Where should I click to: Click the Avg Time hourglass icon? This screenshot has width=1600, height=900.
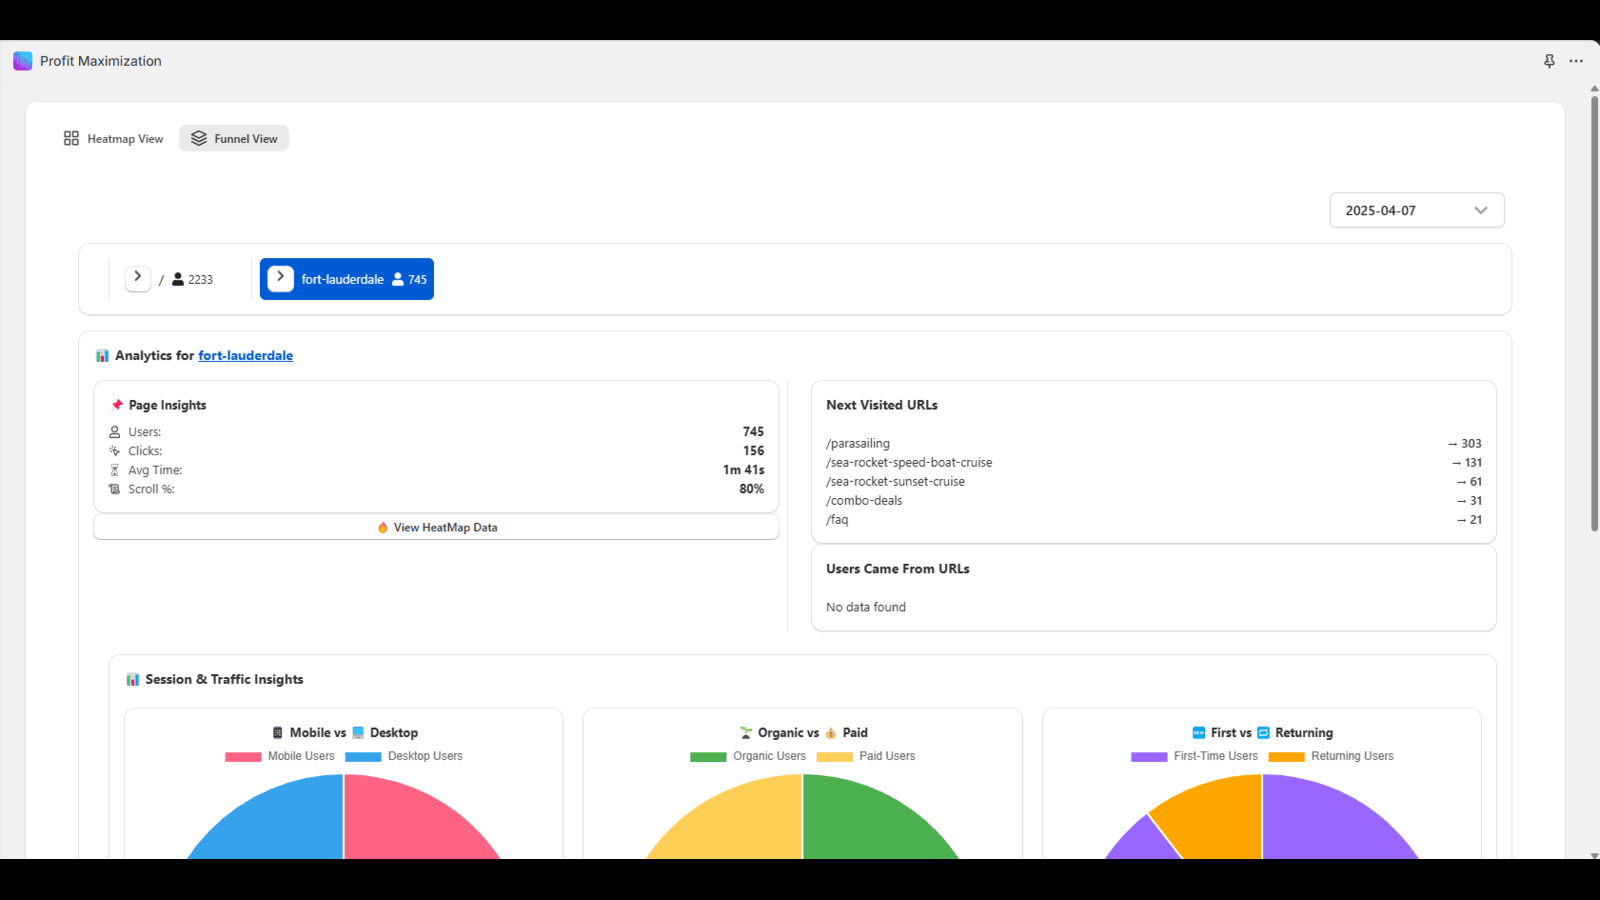point(114,470)
